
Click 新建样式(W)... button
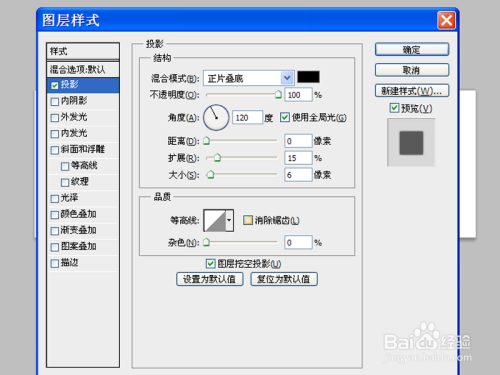pyautogui.click(x=412, y=91)
